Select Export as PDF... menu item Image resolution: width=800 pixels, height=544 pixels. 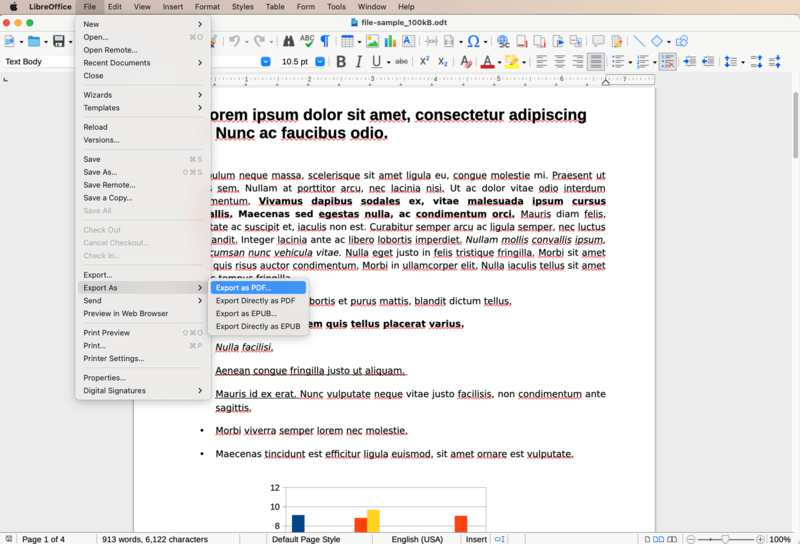click(x=243, y=288)
